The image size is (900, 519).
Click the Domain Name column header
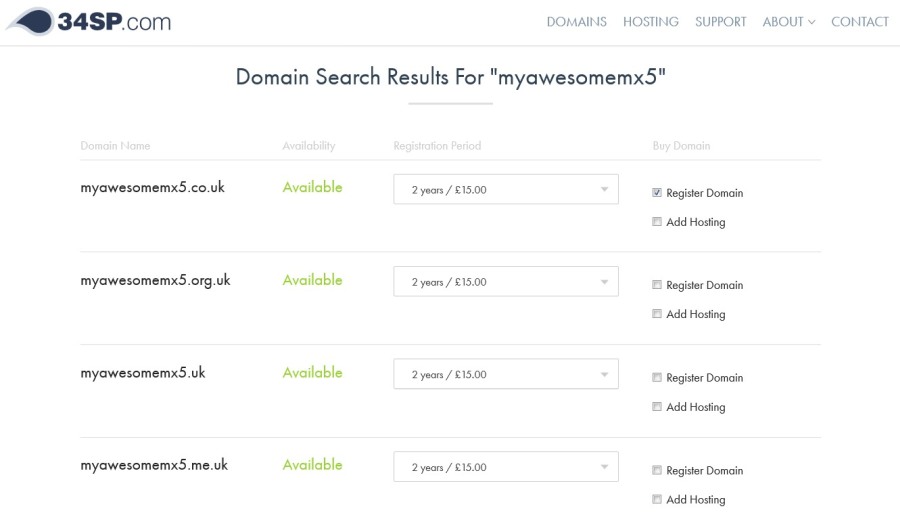(115, 146)
